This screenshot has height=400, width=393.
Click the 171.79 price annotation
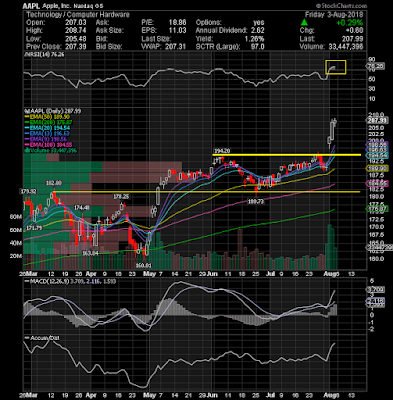point(33,228)
